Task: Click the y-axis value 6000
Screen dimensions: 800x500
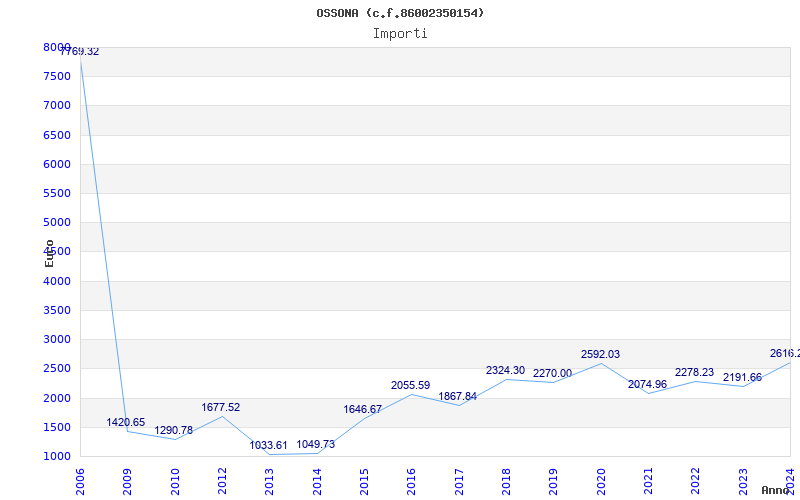Action: 57,164
